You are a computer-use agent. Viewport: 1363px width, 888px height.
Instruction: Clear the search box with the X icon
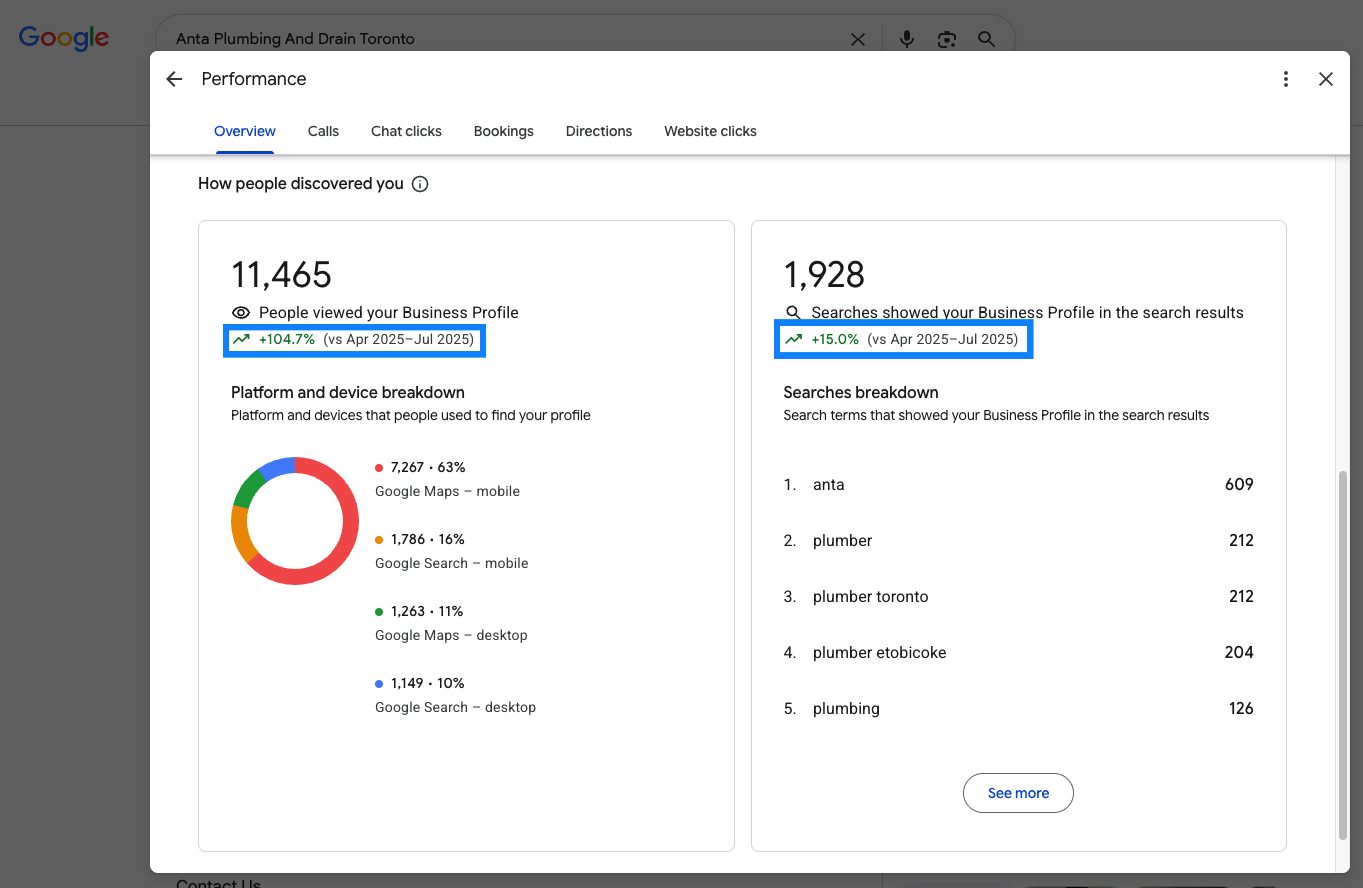[858, 39]
